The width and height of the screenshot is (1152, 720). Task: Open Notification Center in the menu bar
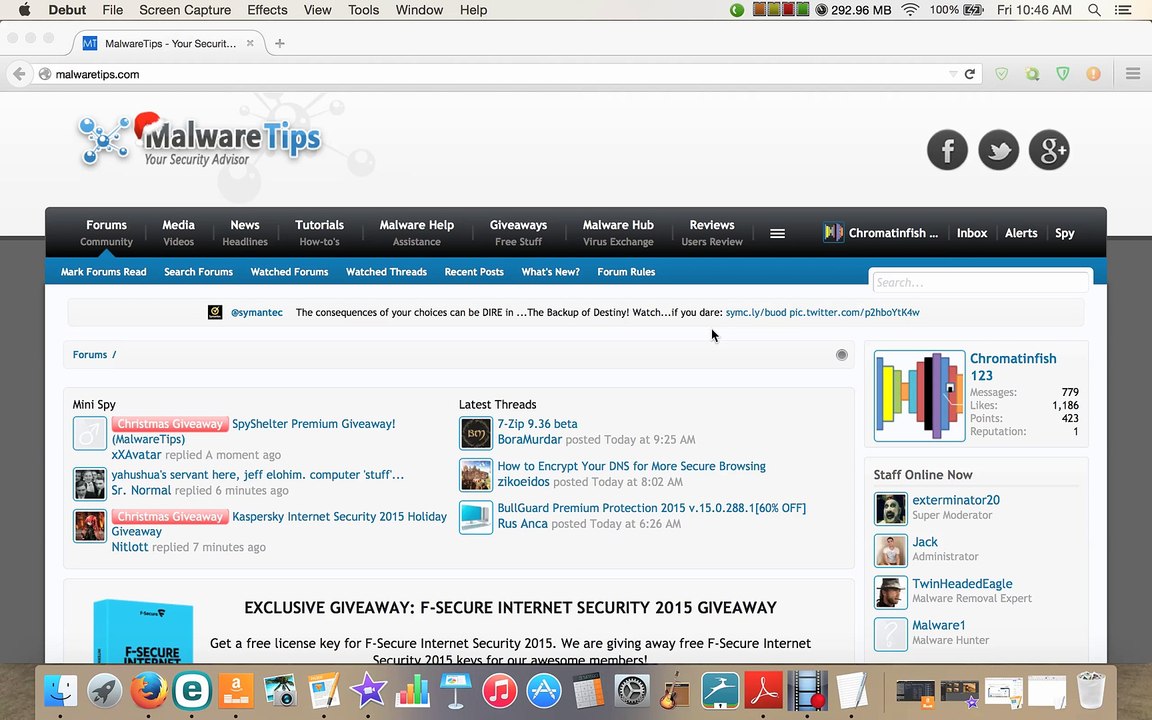pyautogui.click(x=1123, y=10)
